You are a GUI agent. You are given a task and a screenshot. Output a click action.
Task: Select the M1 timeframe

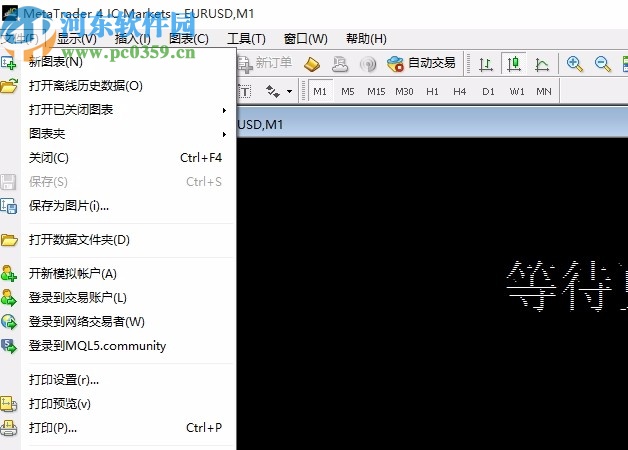(320, 92)
